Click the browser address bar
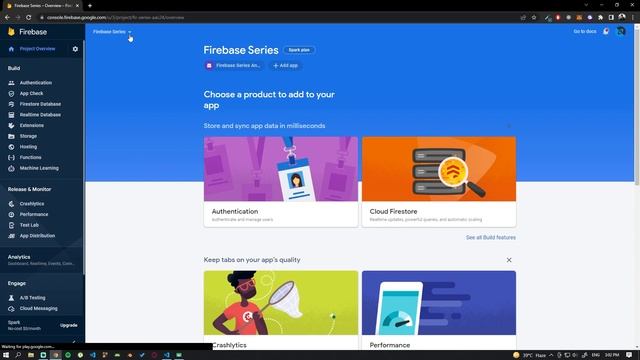Image resolution: width=640 pixels, height=360 pixels. (x=278, y=18)
